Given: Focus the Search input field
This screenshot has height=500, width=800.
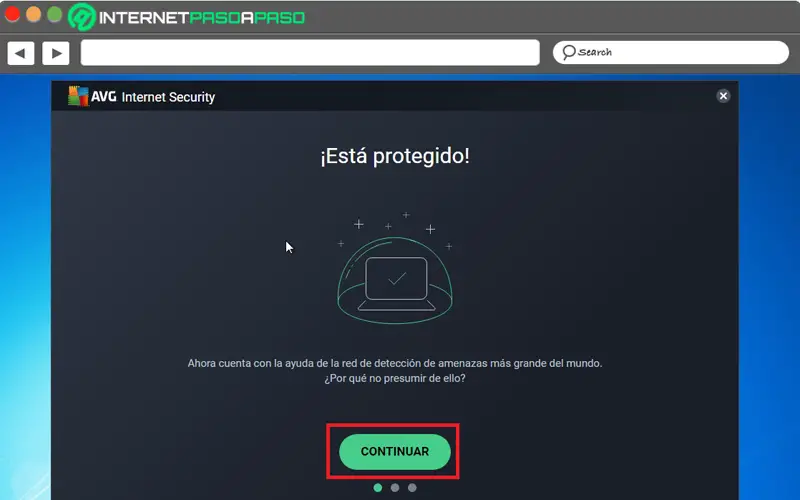Looking at the screenshot, I should tap(670, 53).
